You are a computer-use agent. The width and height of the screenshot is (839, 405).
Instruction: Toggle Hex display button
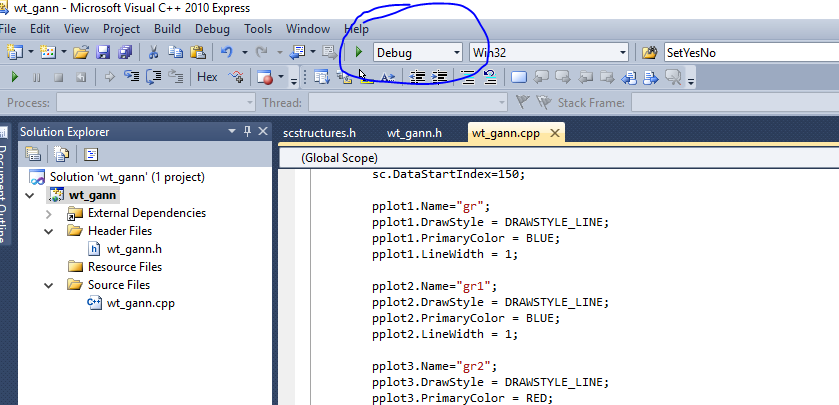pyautogui.click(x=207, y=77)
